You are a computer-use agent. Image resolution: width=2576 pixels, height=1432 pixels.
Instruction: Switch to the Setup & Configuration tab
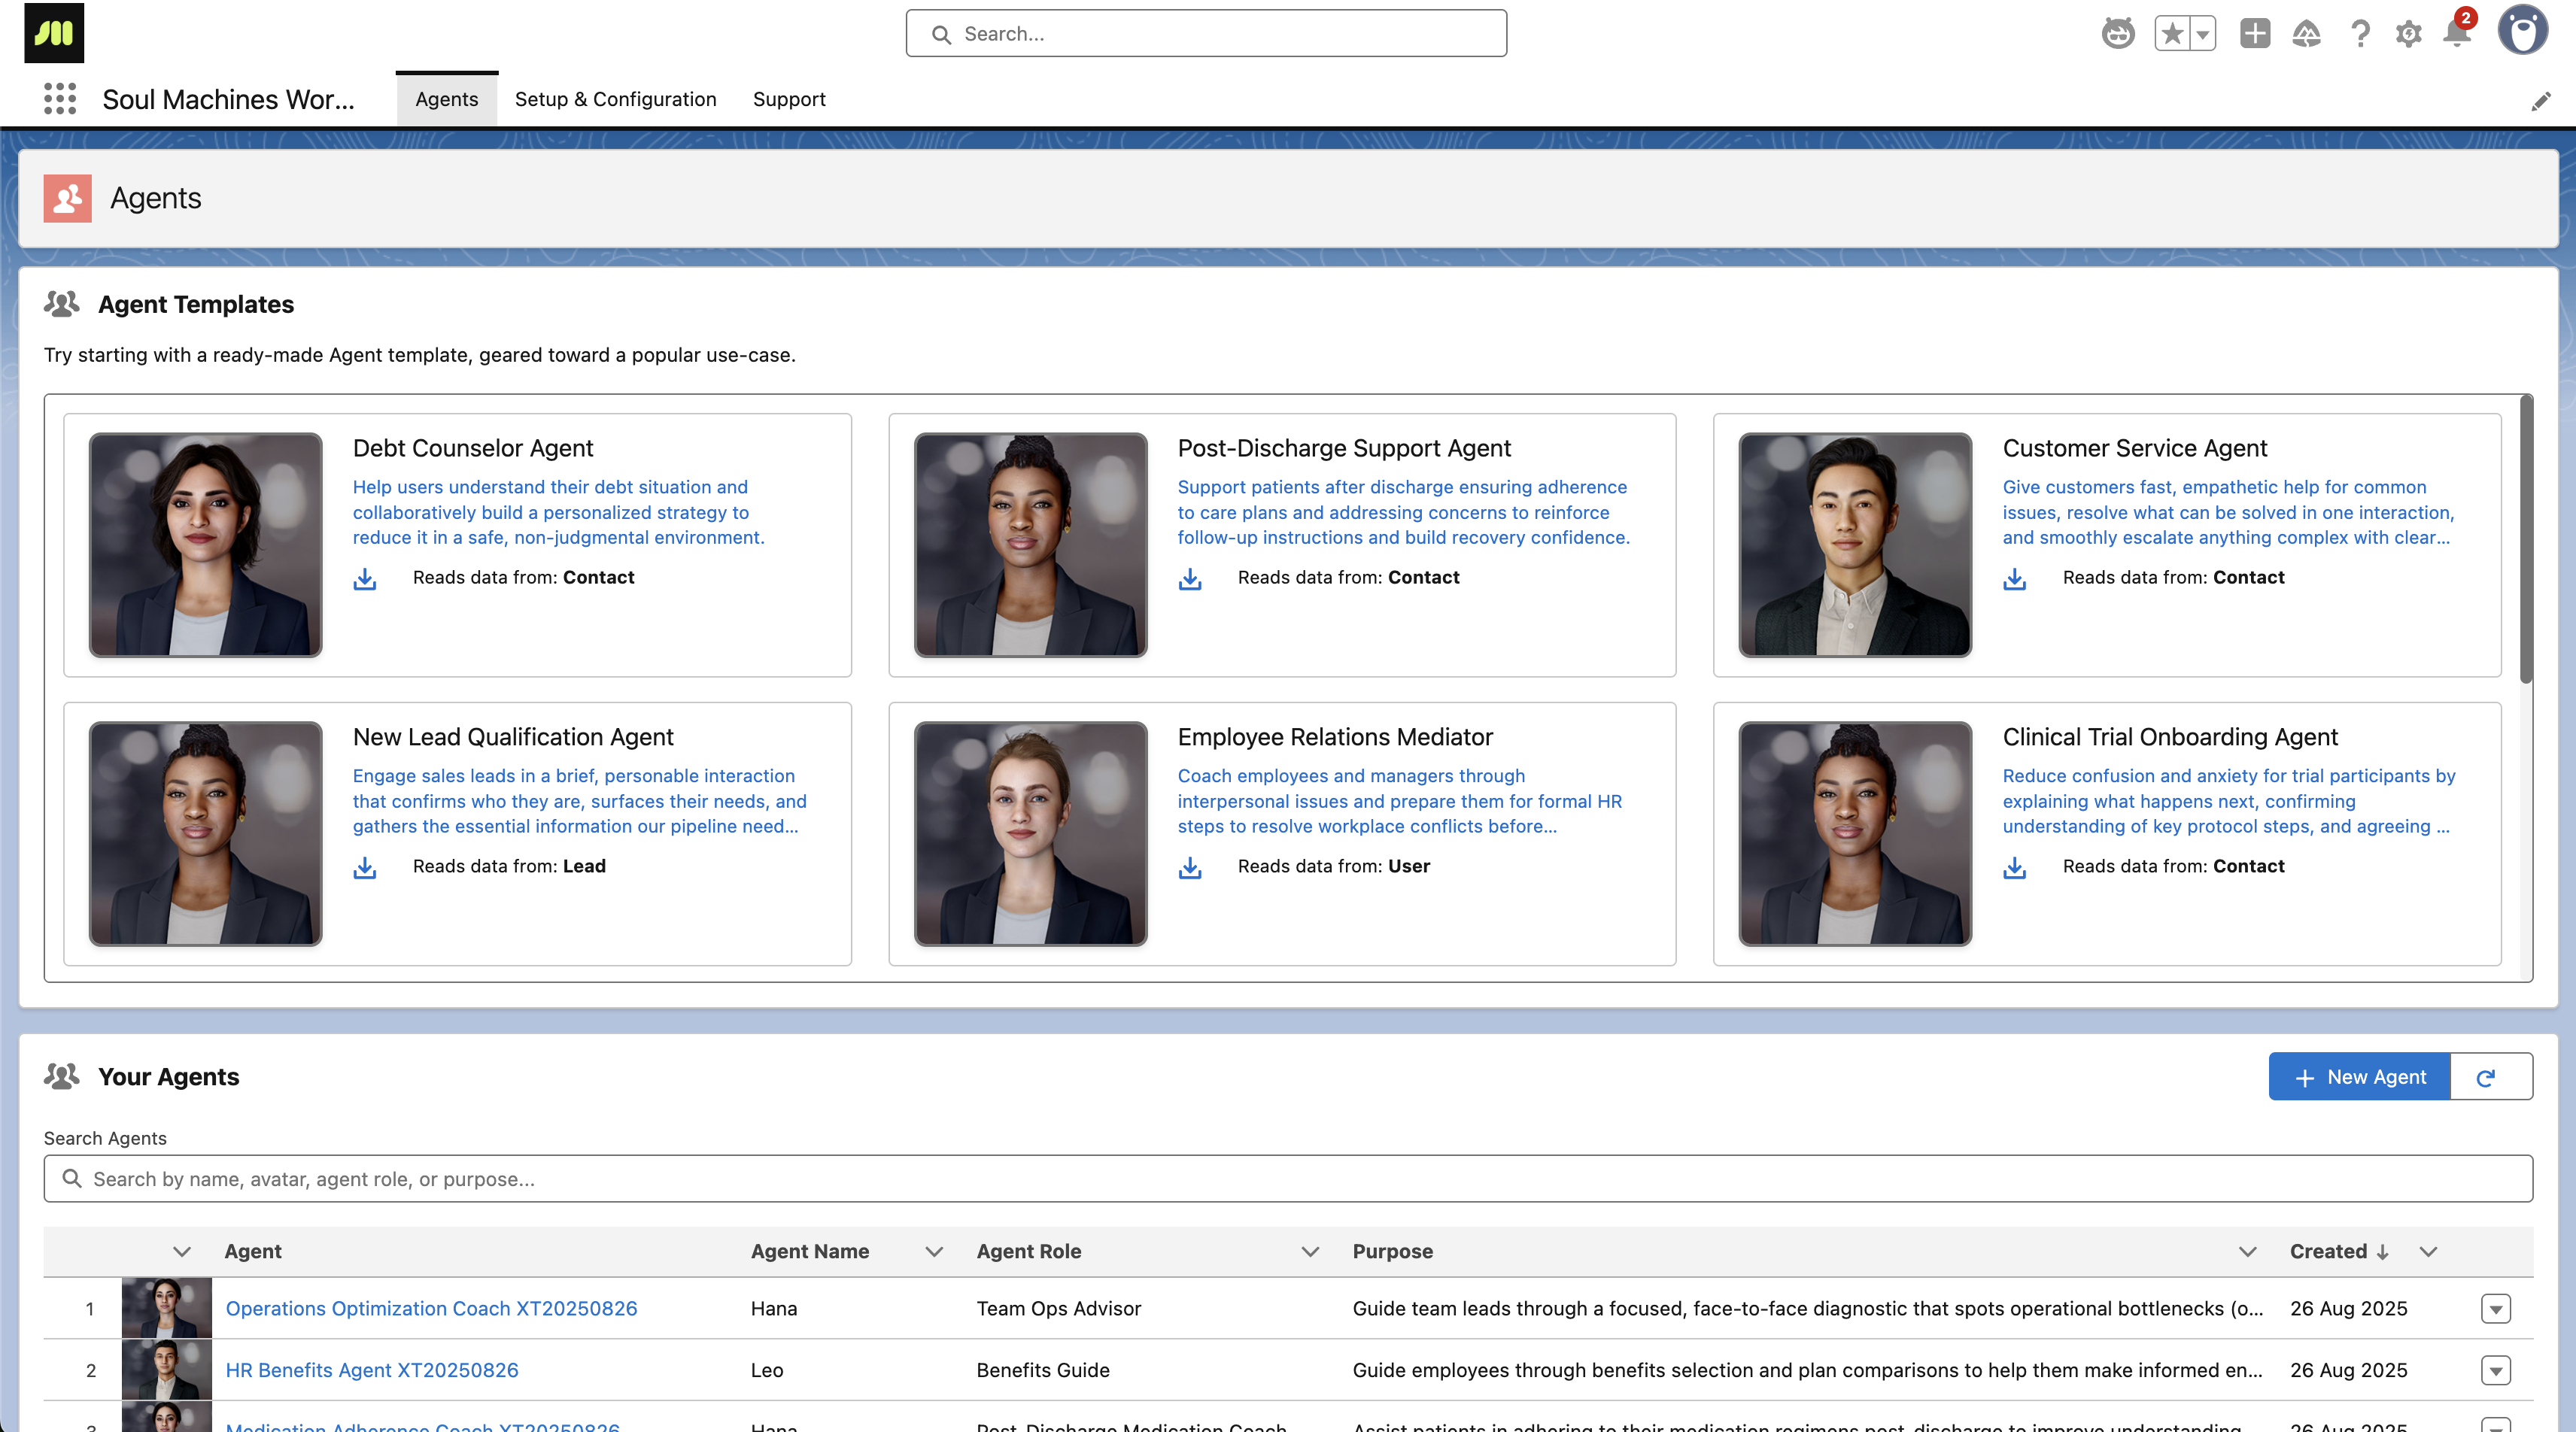615,99
